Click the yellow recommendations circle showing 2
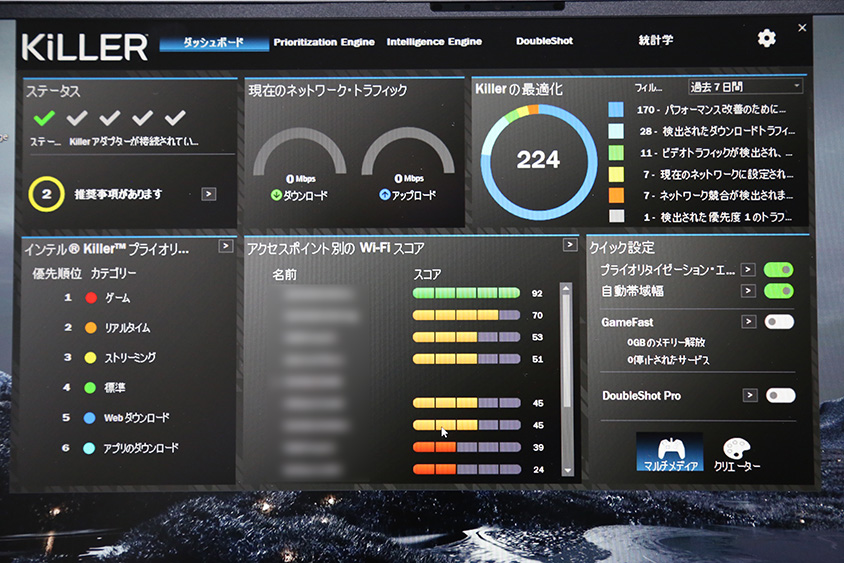This screenshot has height=563, width=844. coord(46,194)
